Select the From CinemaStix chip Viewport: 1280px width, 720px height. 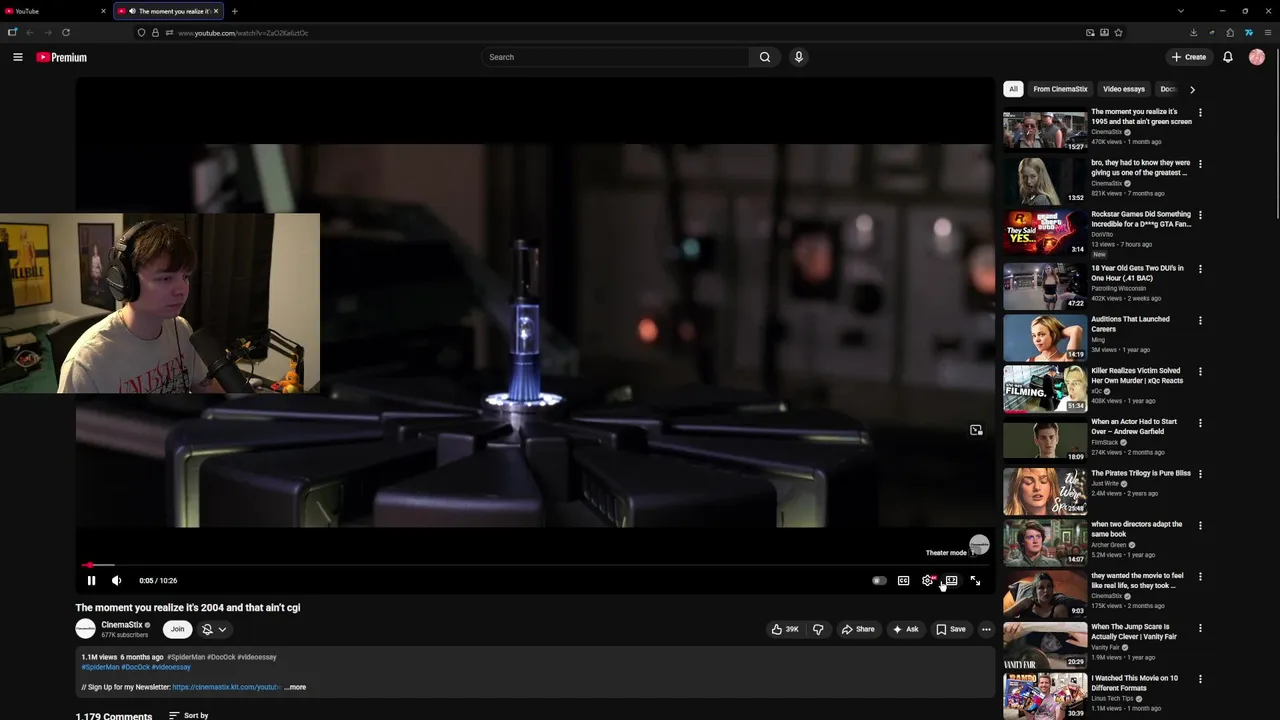pyautogui.click(x=1060, y=89)
